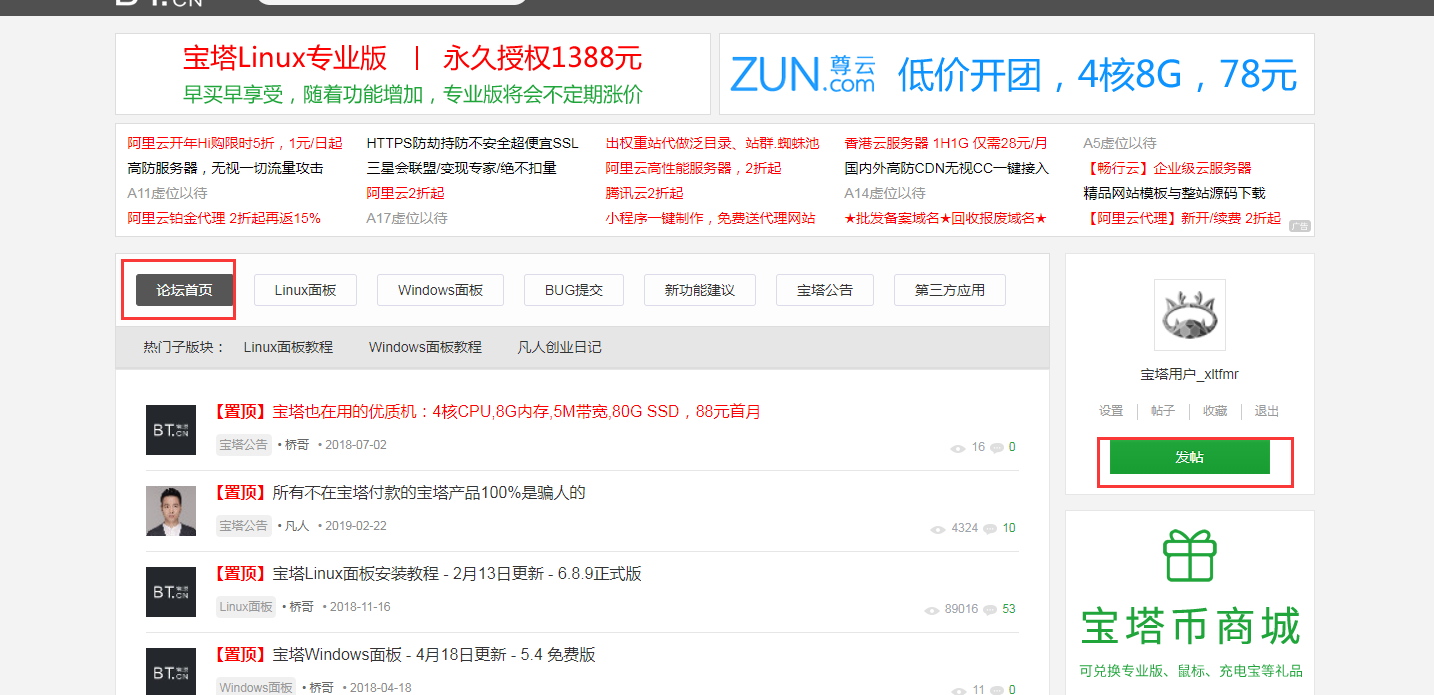The image size is (1434, 695).
Task: Open ad 阿里云开年Hi购限时5折
Action: tap(234, 143)
